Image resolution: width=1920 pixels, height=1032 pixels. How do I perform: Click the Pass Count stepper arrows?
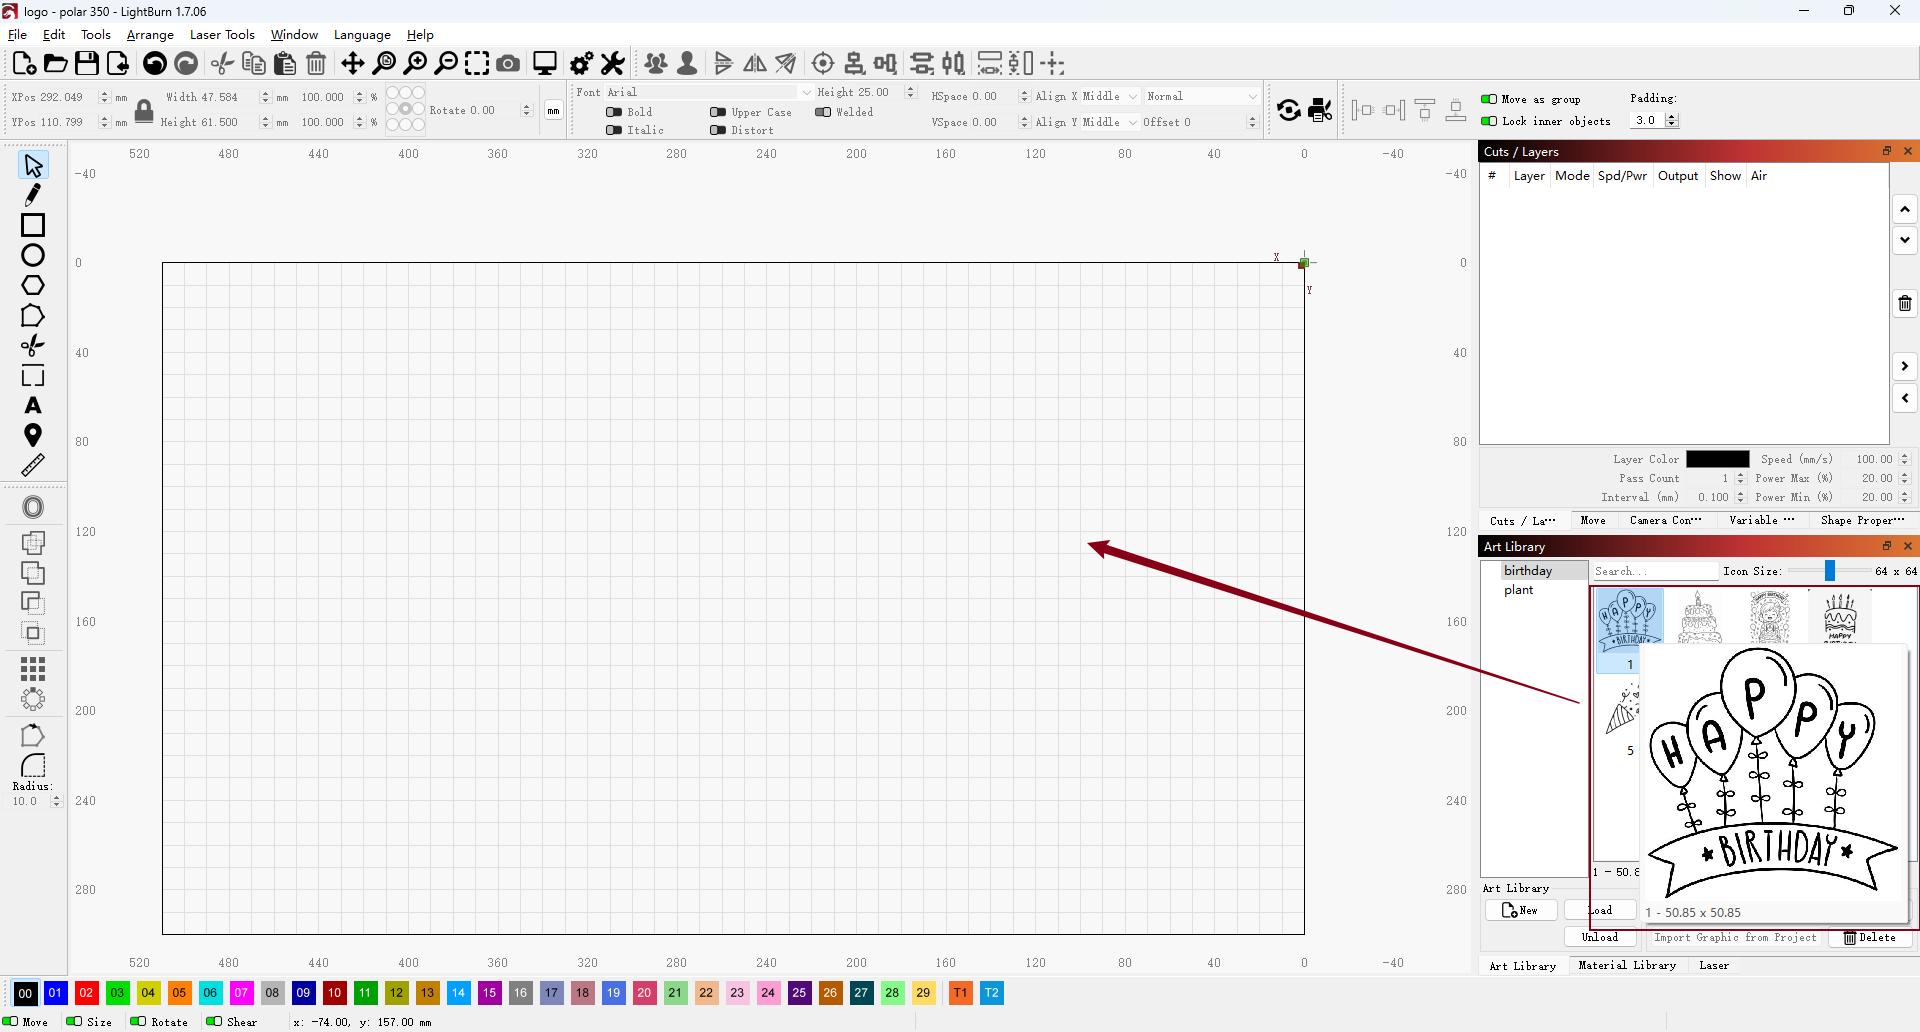point(1740,478)
